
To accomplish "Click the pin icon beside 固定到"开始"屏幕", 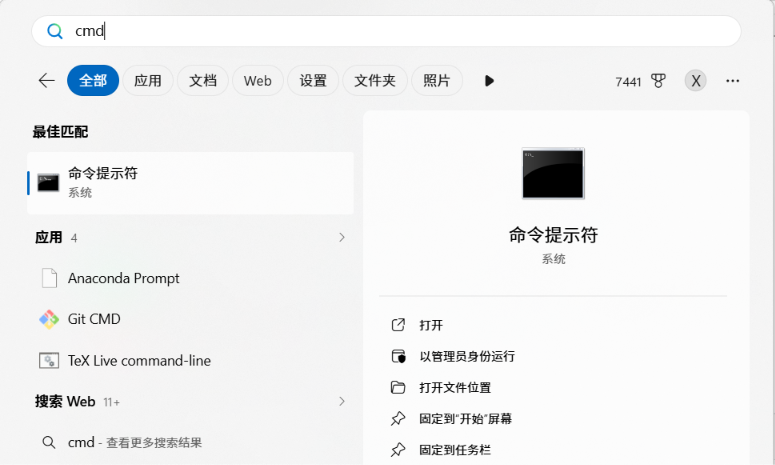I will 398,419.
